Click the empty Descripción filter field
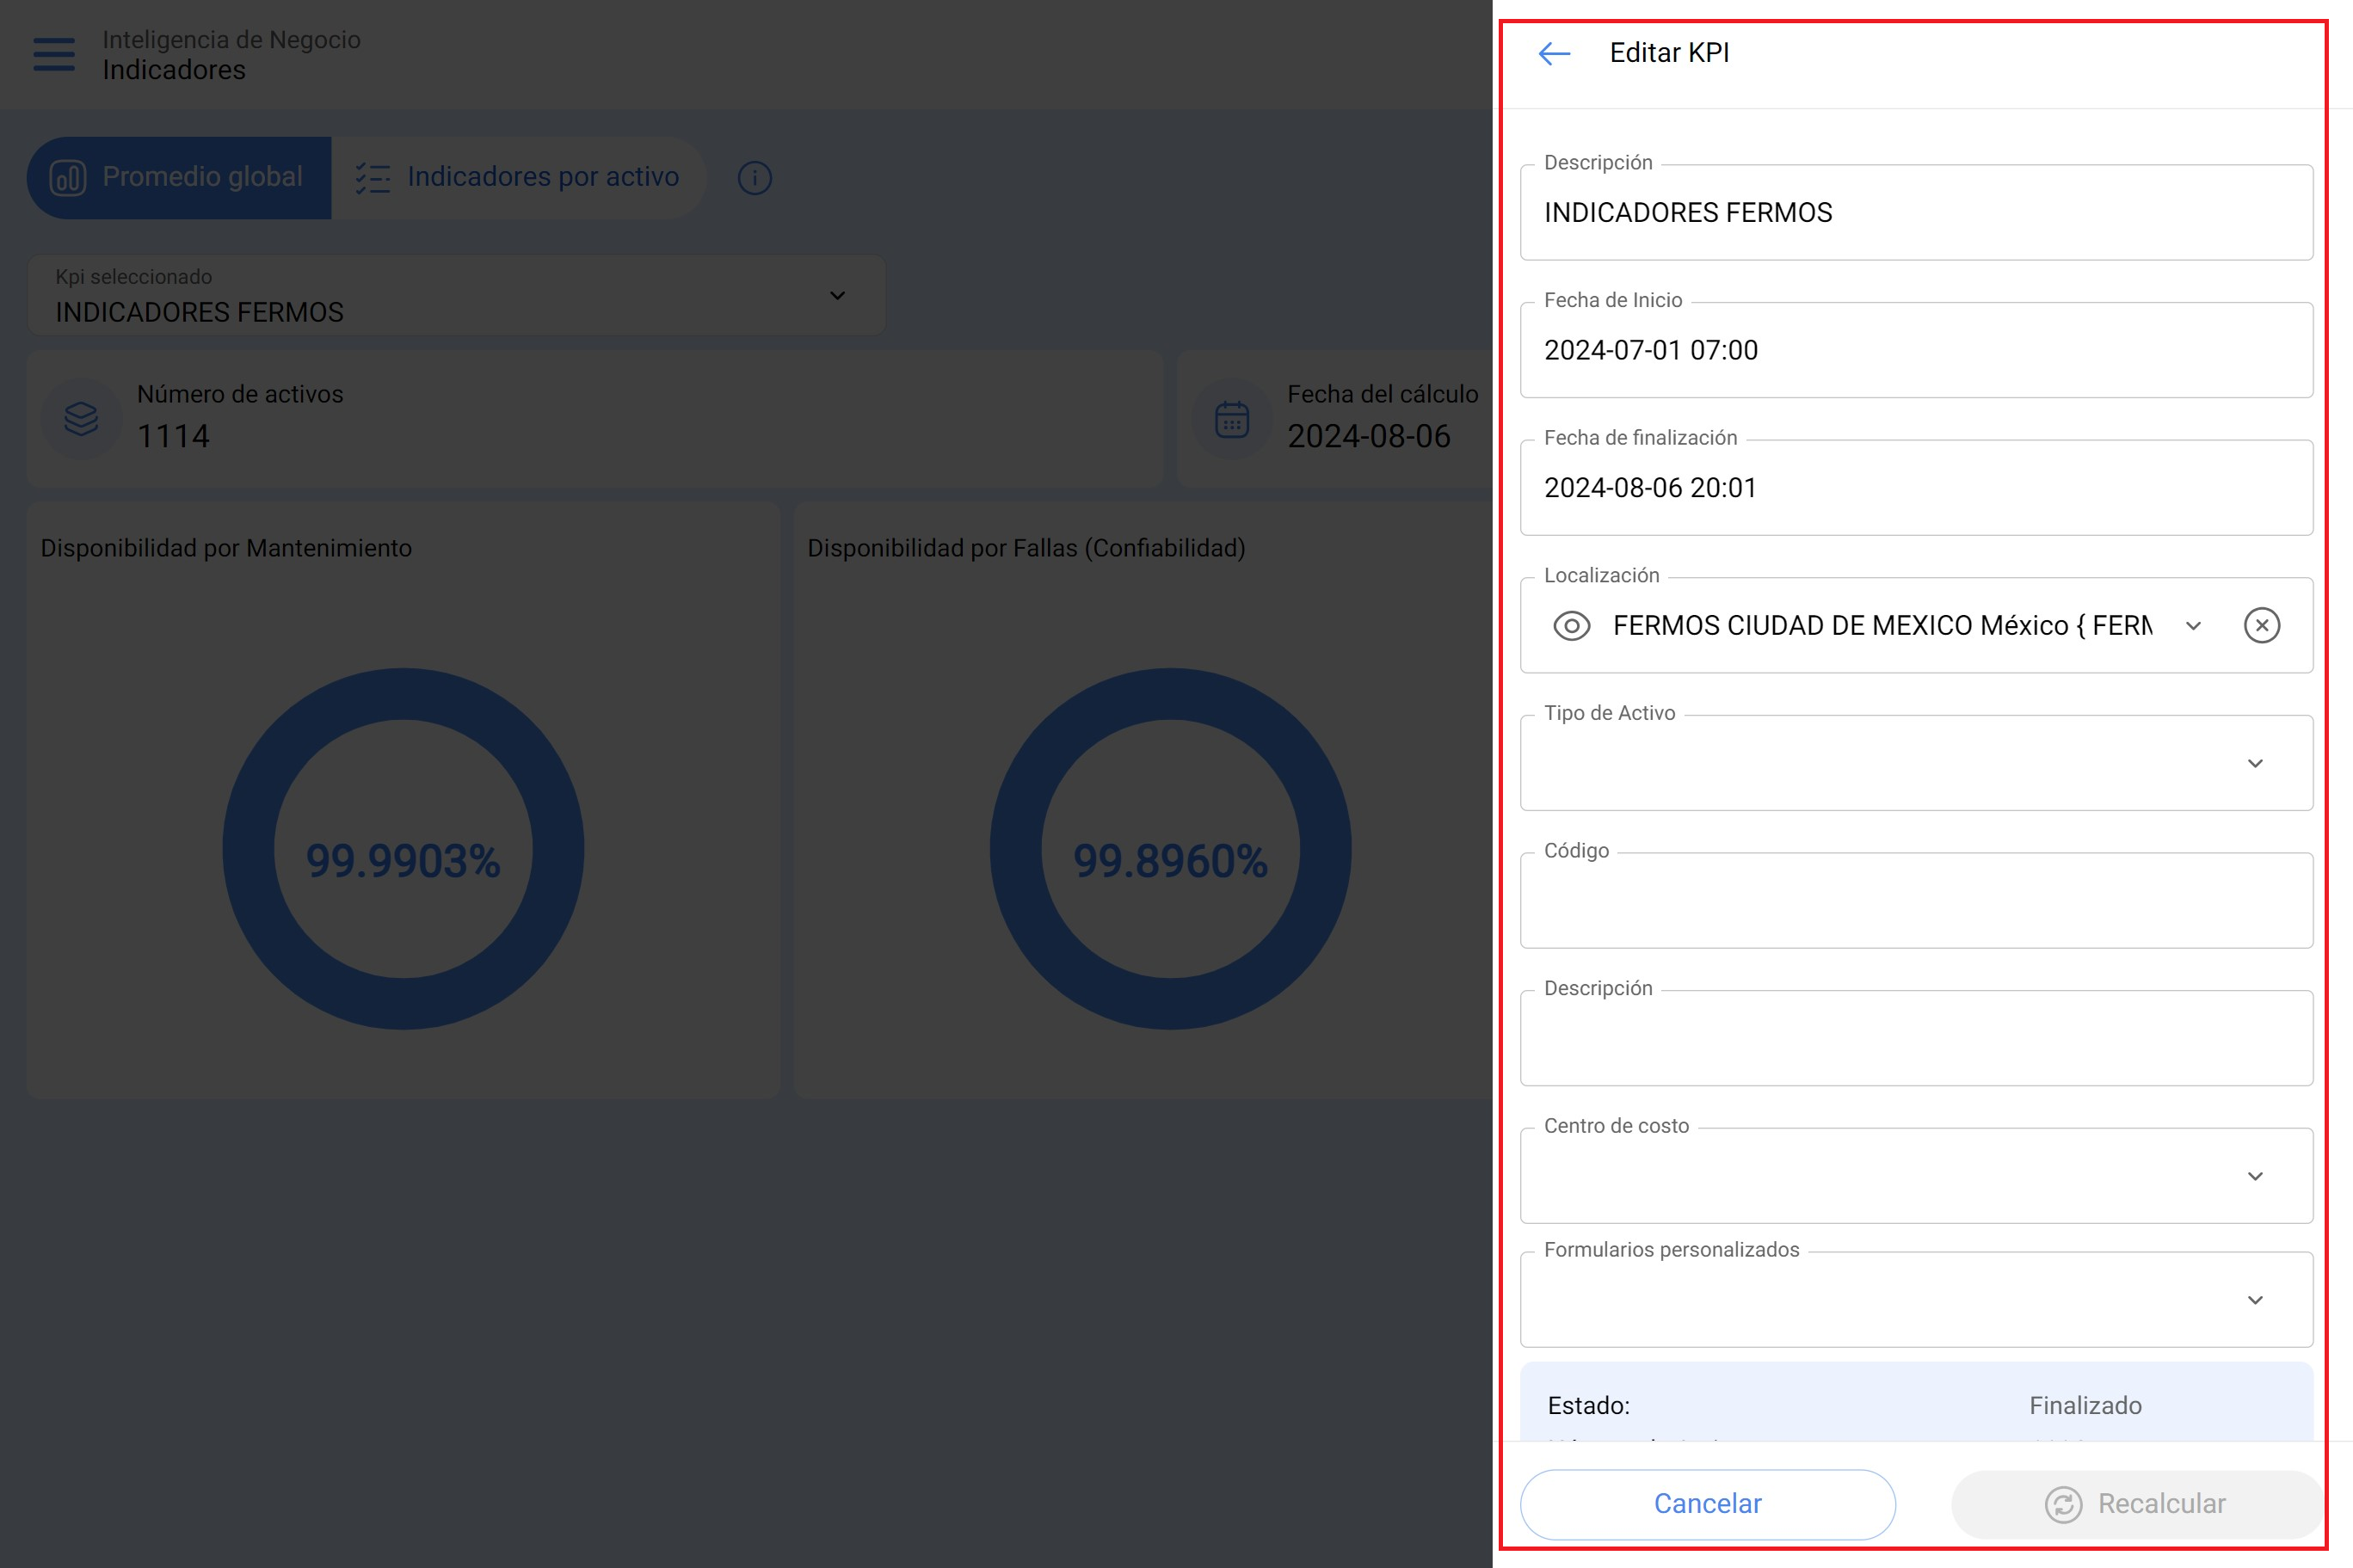Viewport: 2353px width, 1568px height. click(x=1916, y=1038)
